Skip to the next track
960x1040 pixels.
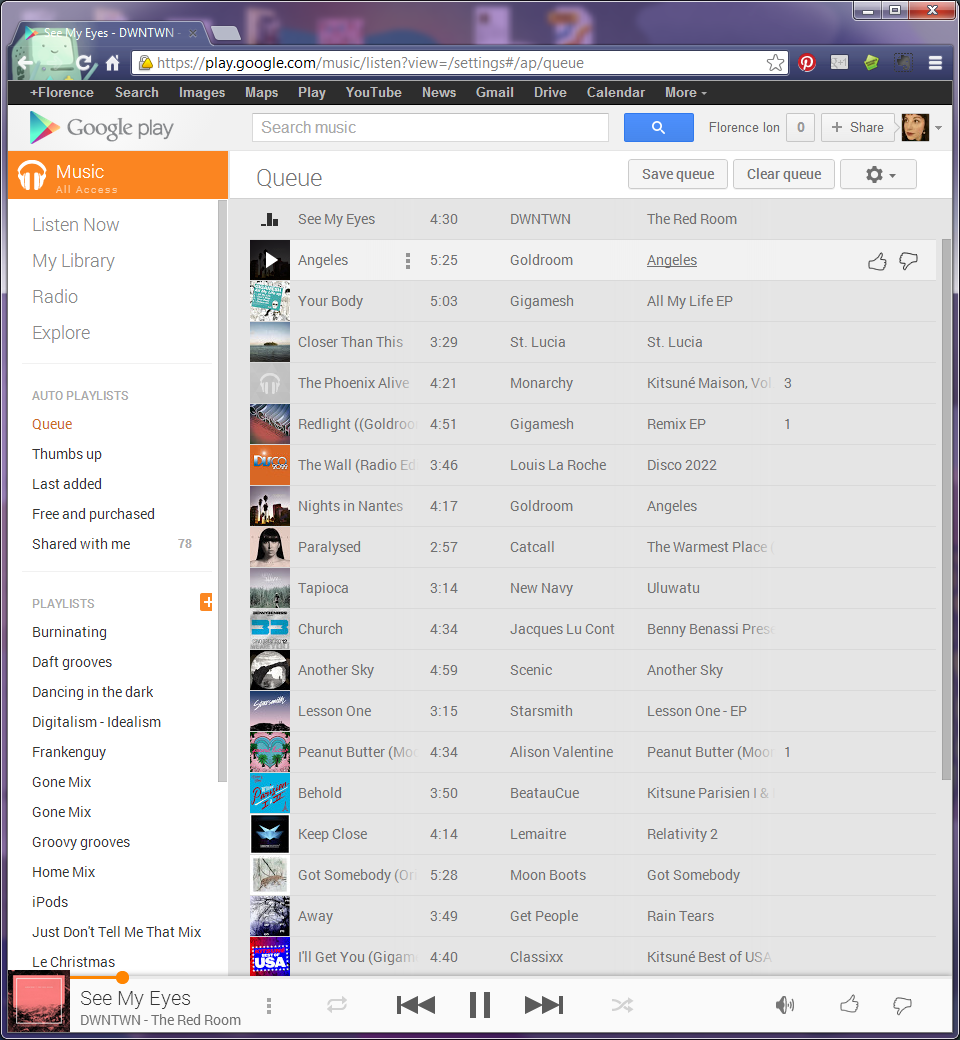(543, 1004)
